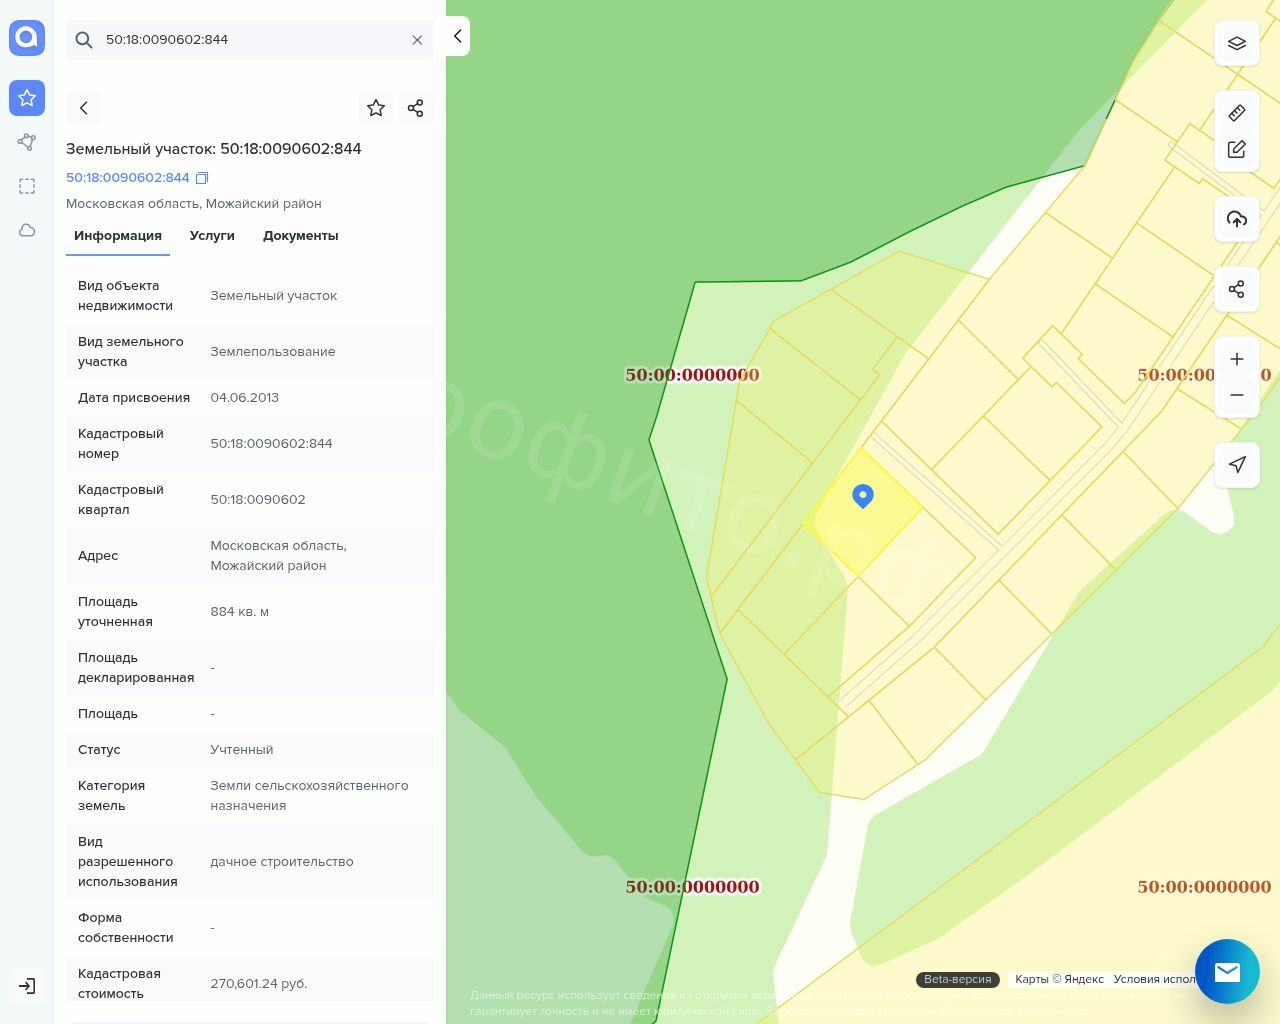Screen dimensions: 1280x1024
Task: Share the map via right toolbar icon
Action: (1237, 290)
